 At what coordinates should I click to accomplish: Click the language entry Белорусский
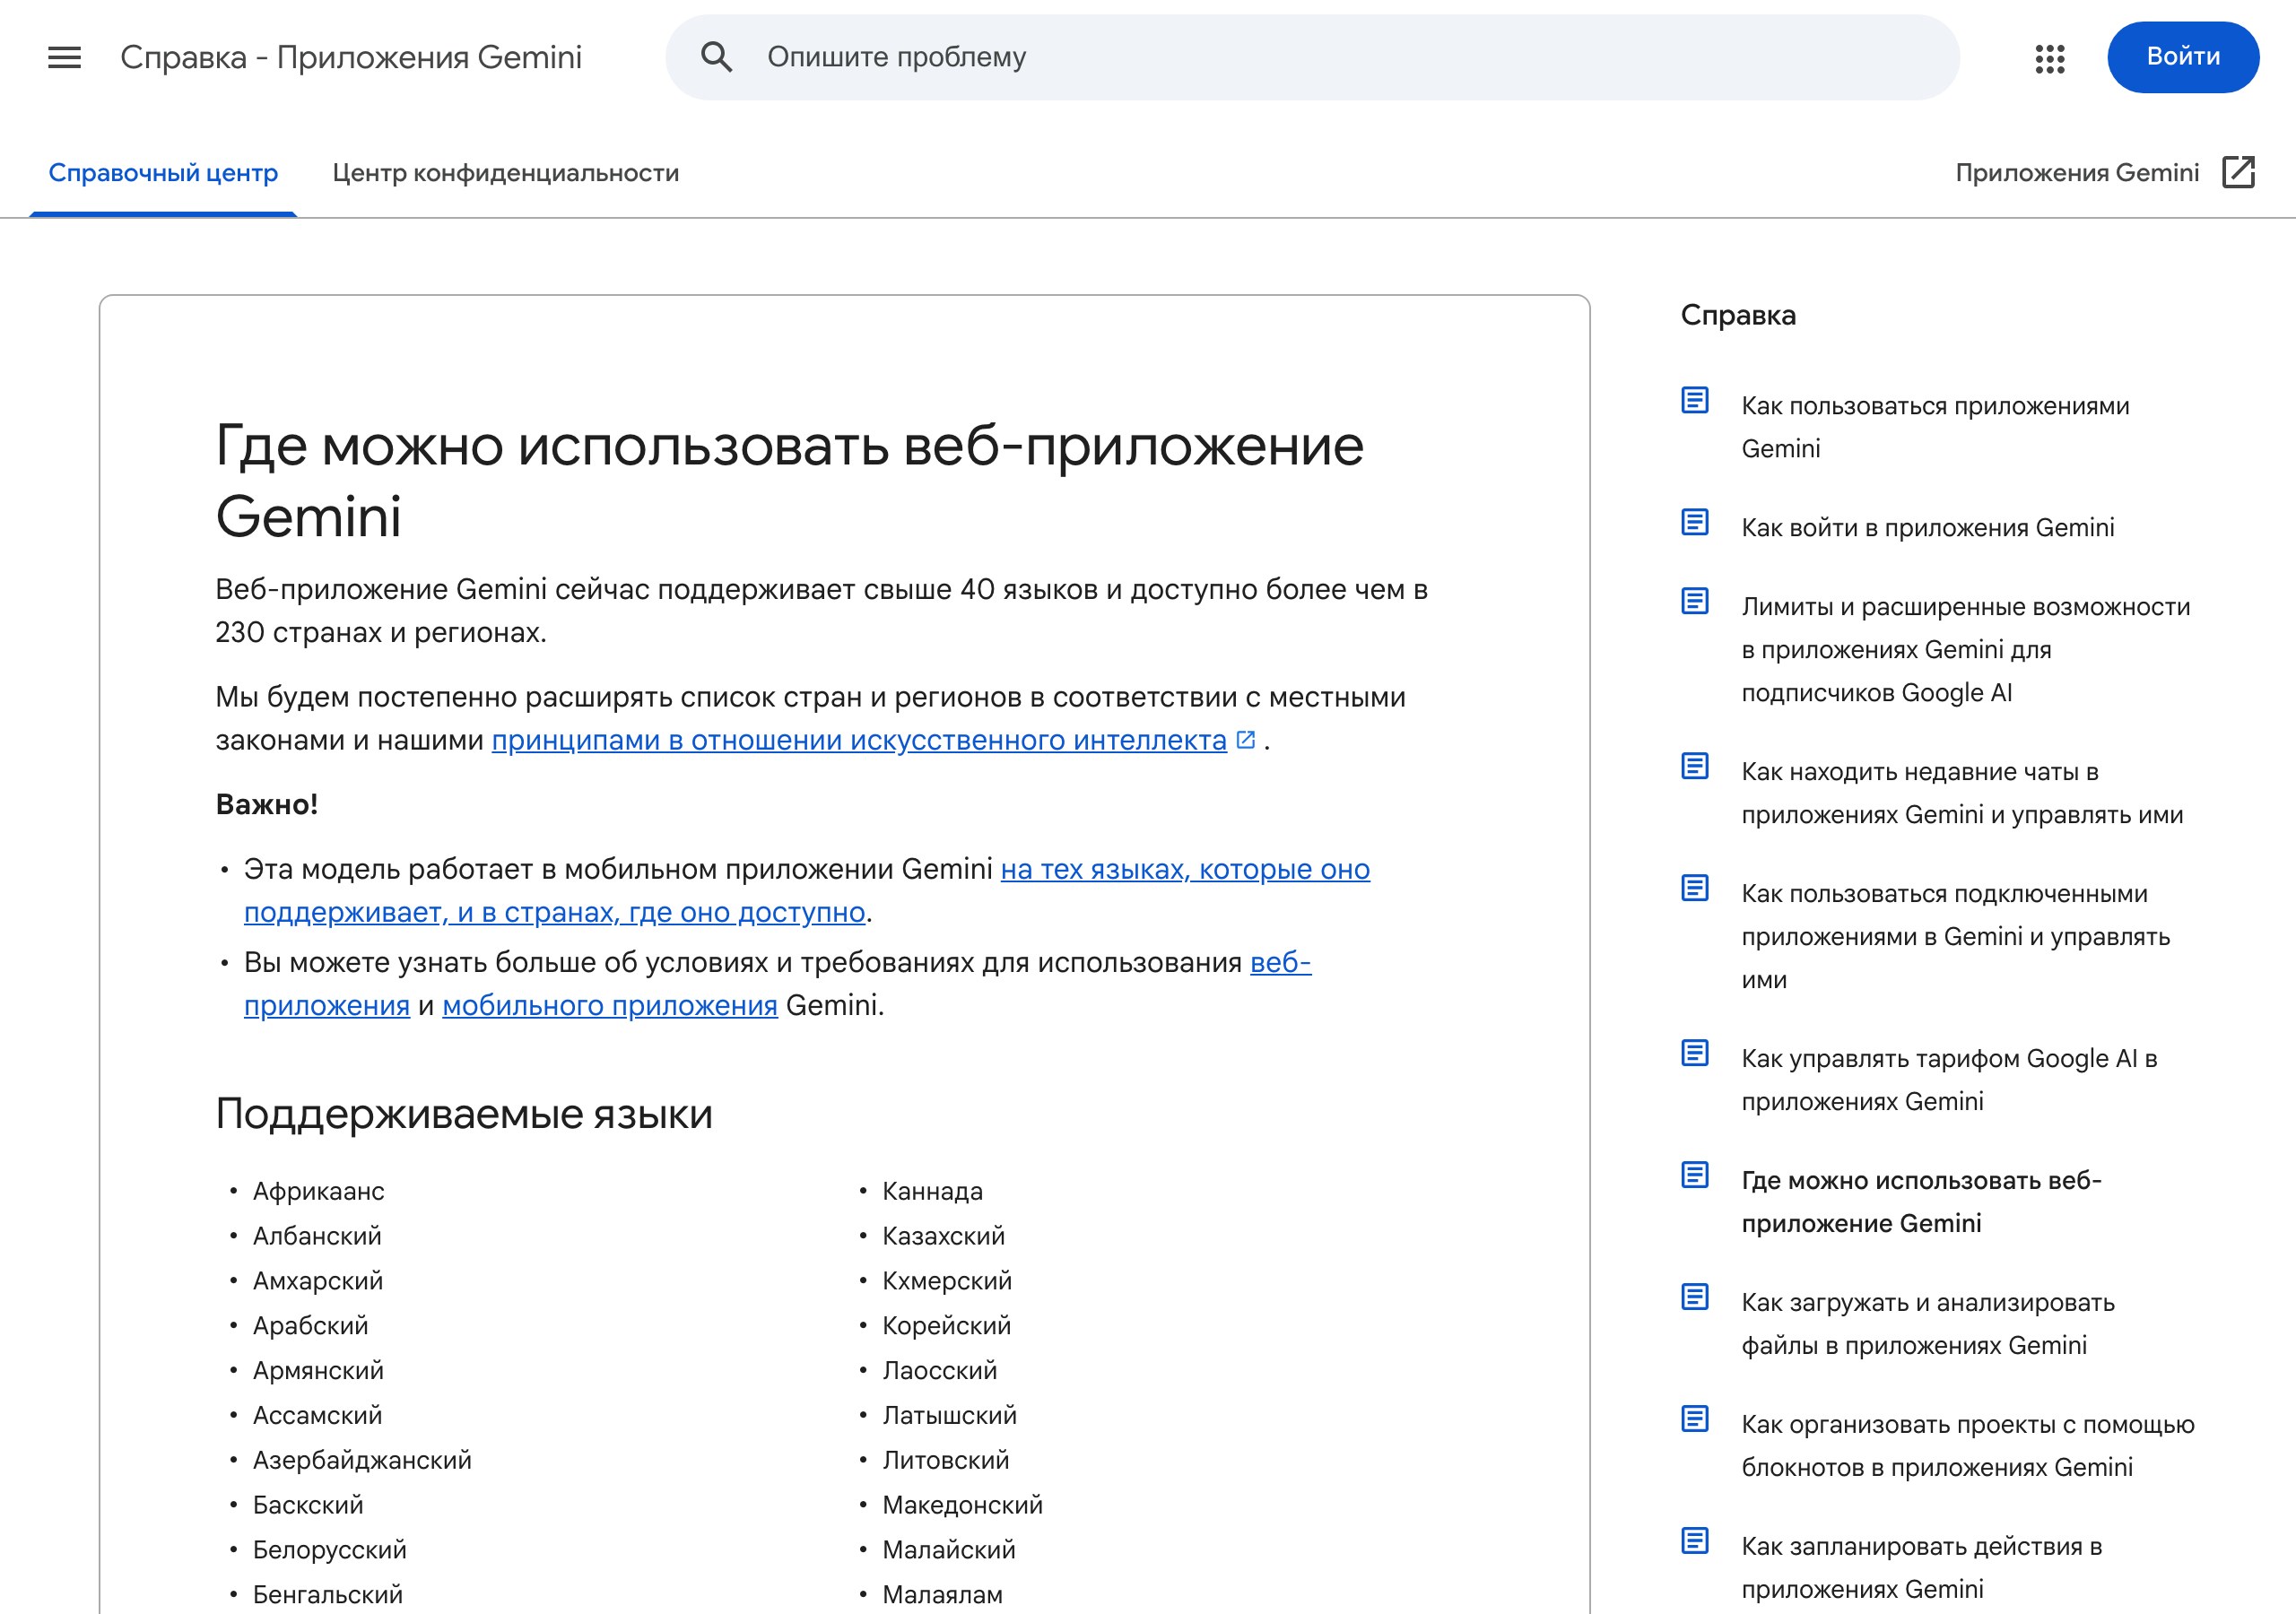click(x=329, y=1551)
